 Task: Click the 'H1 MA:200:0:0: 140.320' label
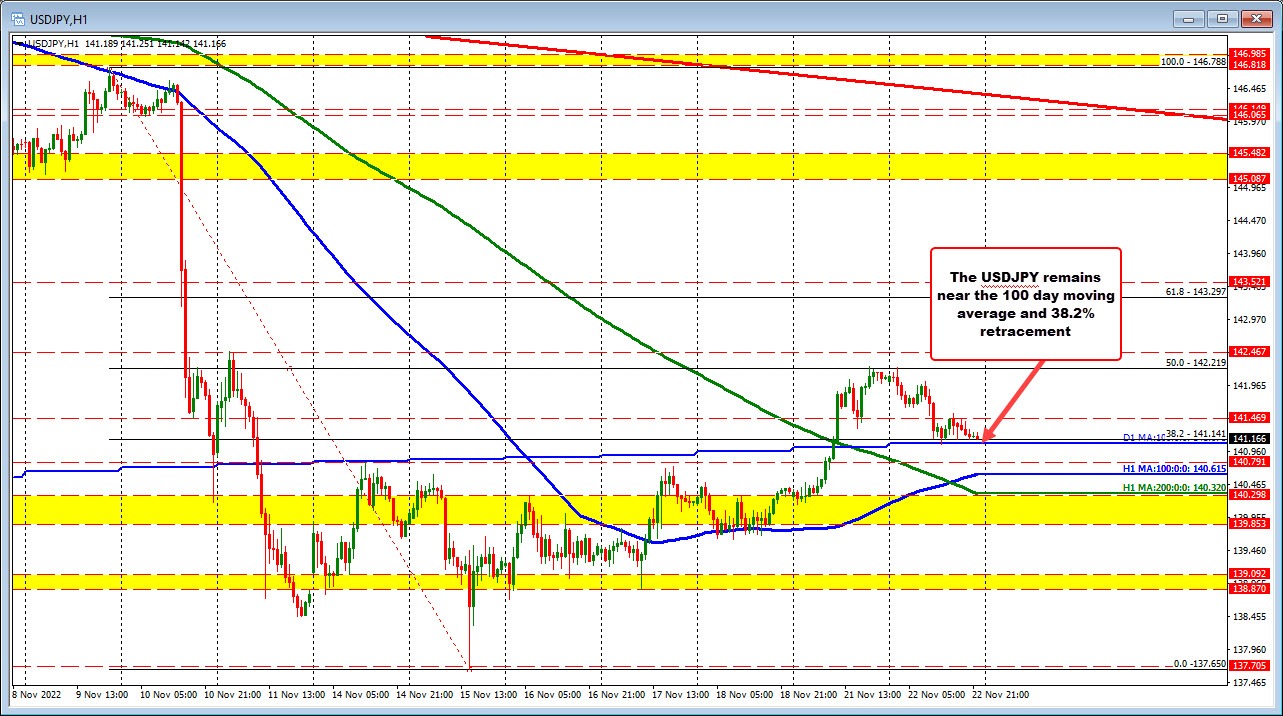[1173, 486]
